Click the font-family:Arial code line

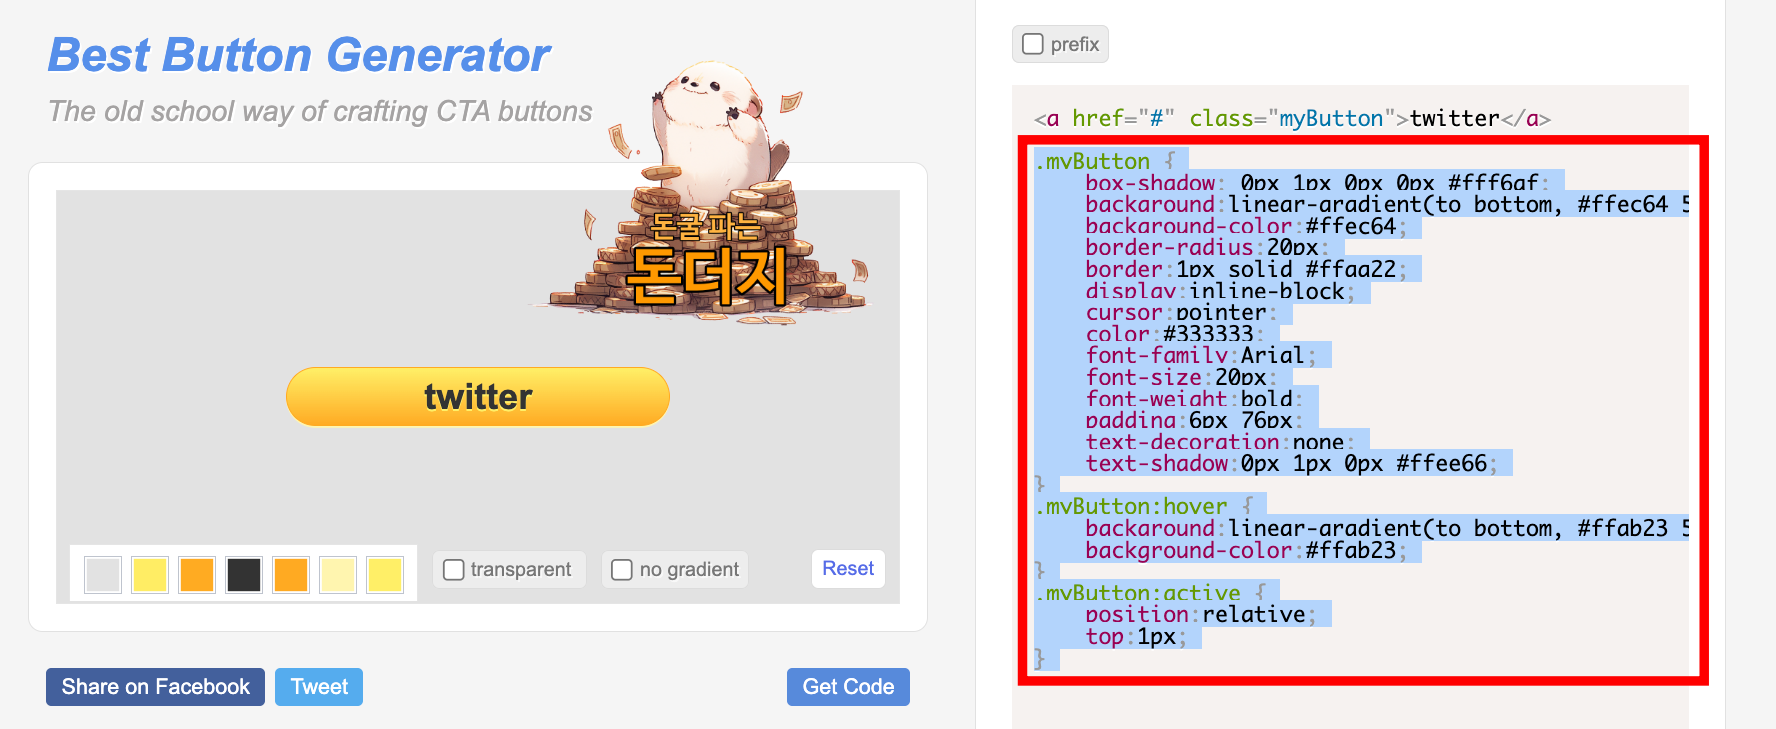[x=1200, y=356]
